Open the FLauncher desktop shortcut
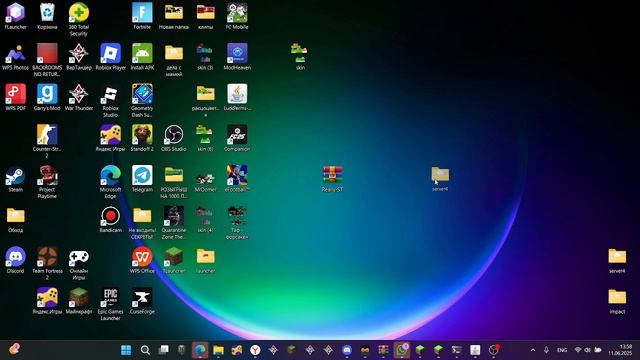The width and height of the screenshot is (640, 360). coord(16,16)
